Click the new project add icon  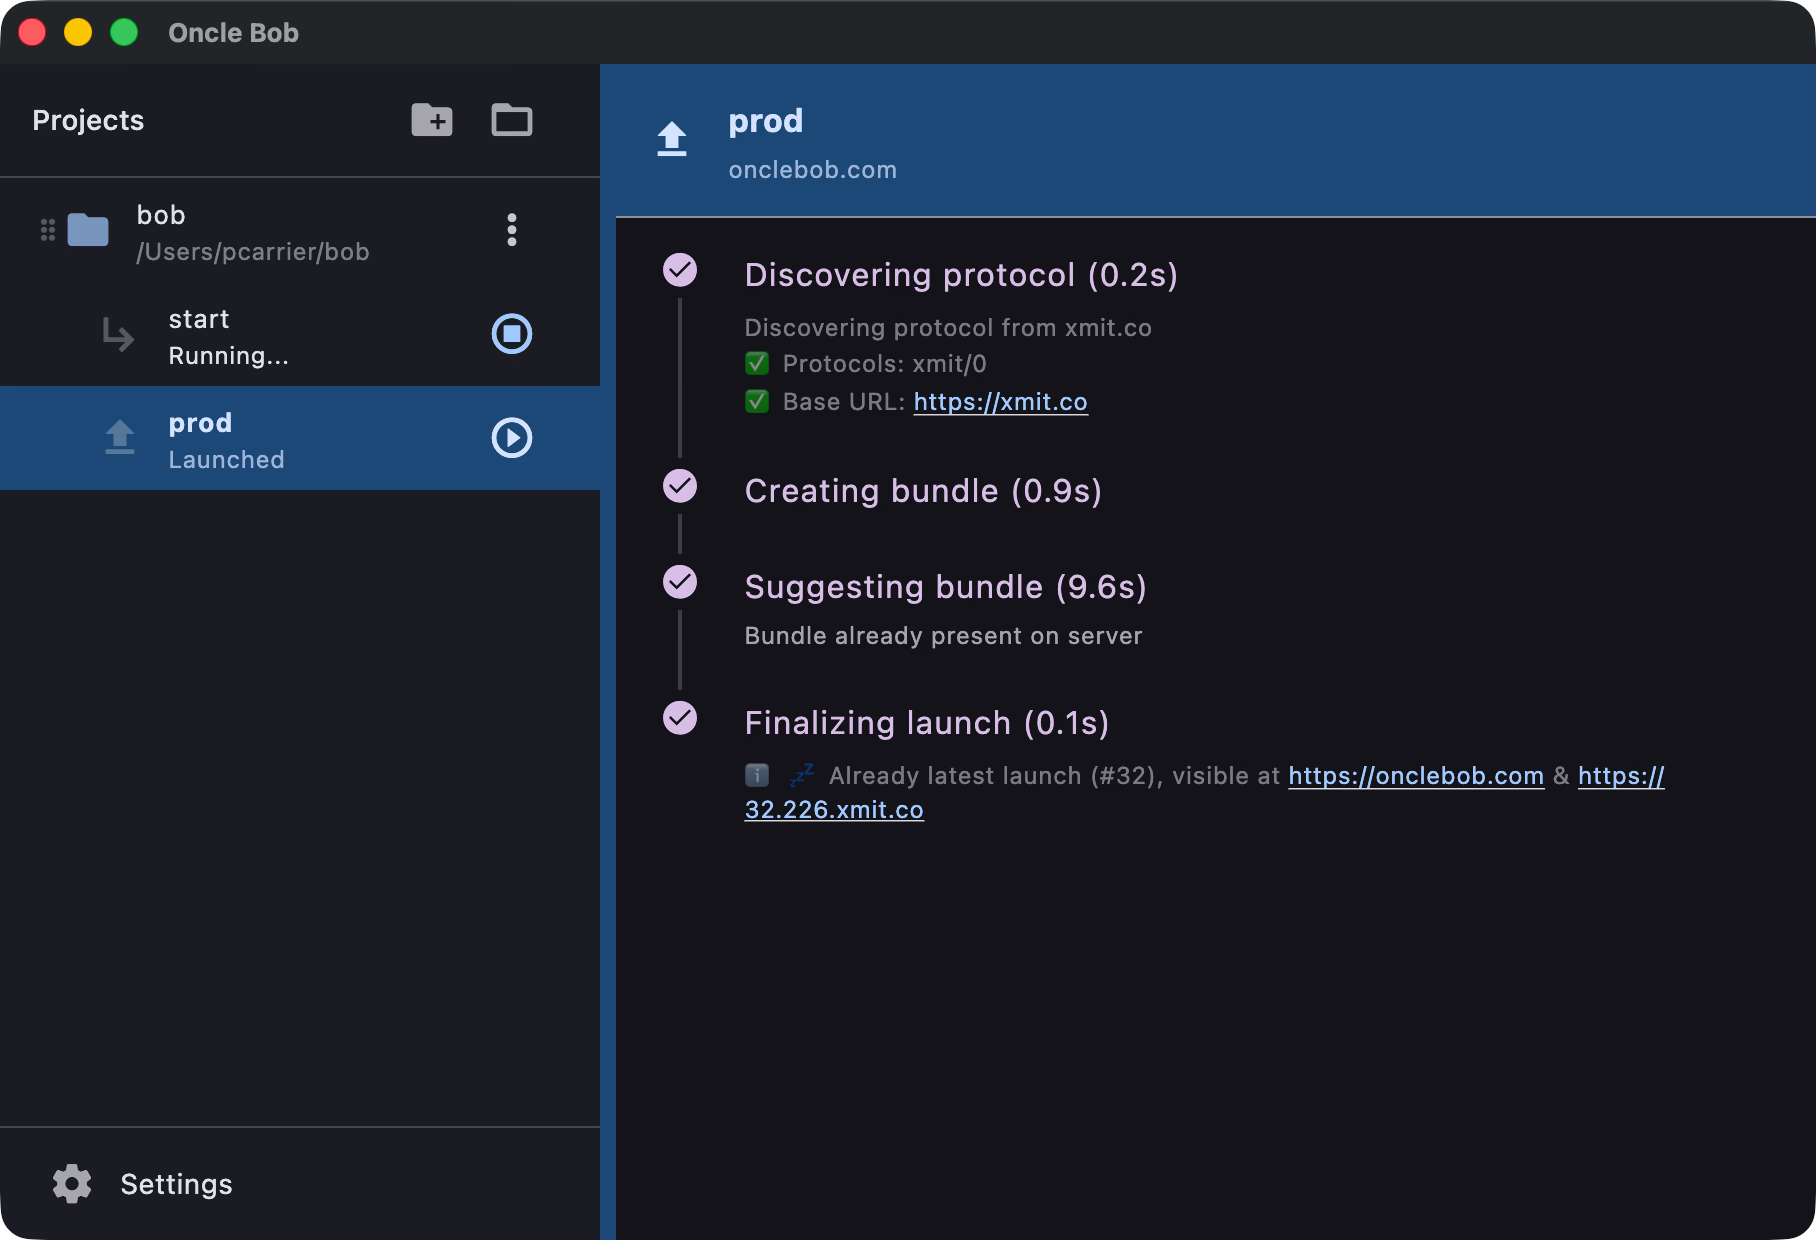tap(432, 120)
